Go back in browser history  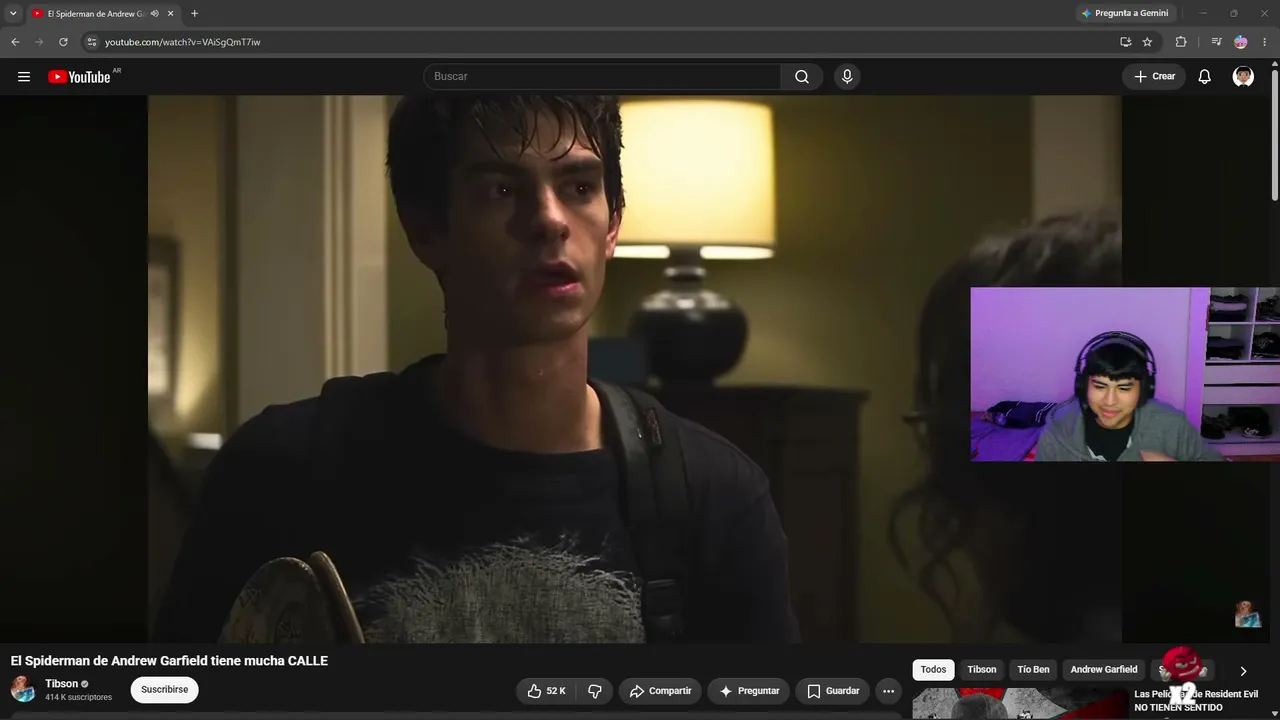coord(15,42)
